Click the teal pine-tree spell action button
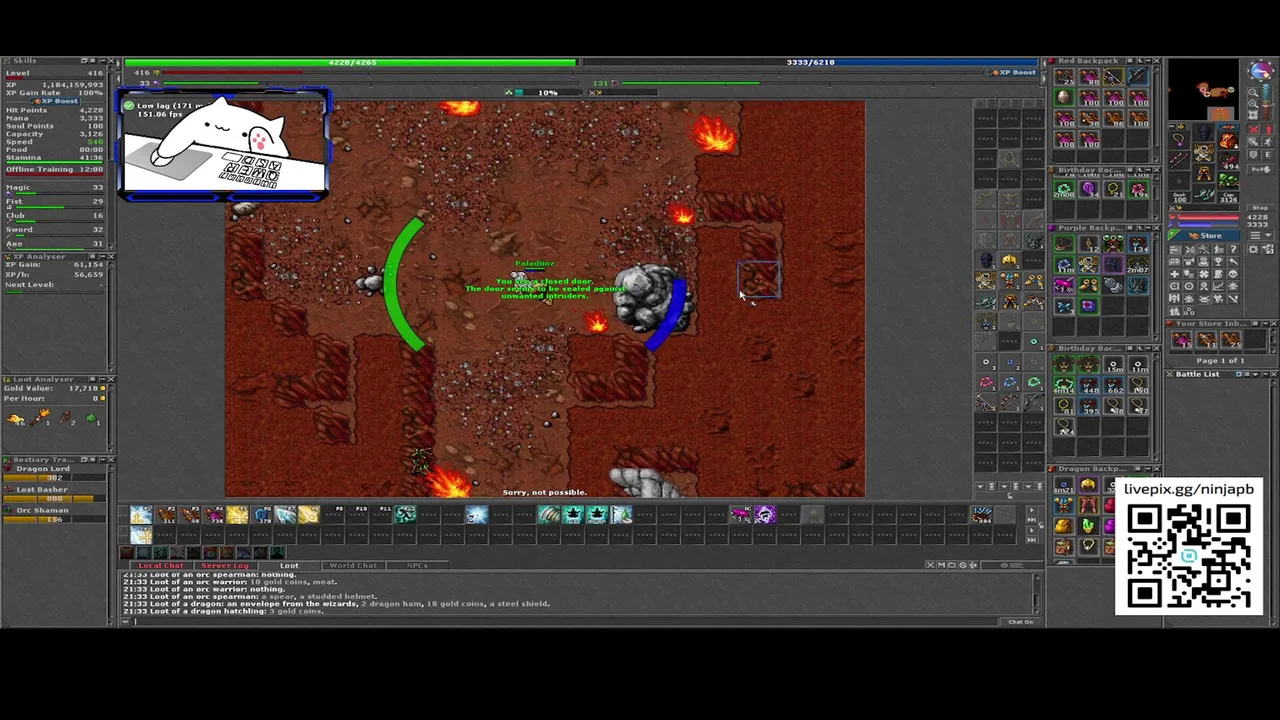Image resolution: width=1280 pixels, height=720 pixels. click(573, 514)
